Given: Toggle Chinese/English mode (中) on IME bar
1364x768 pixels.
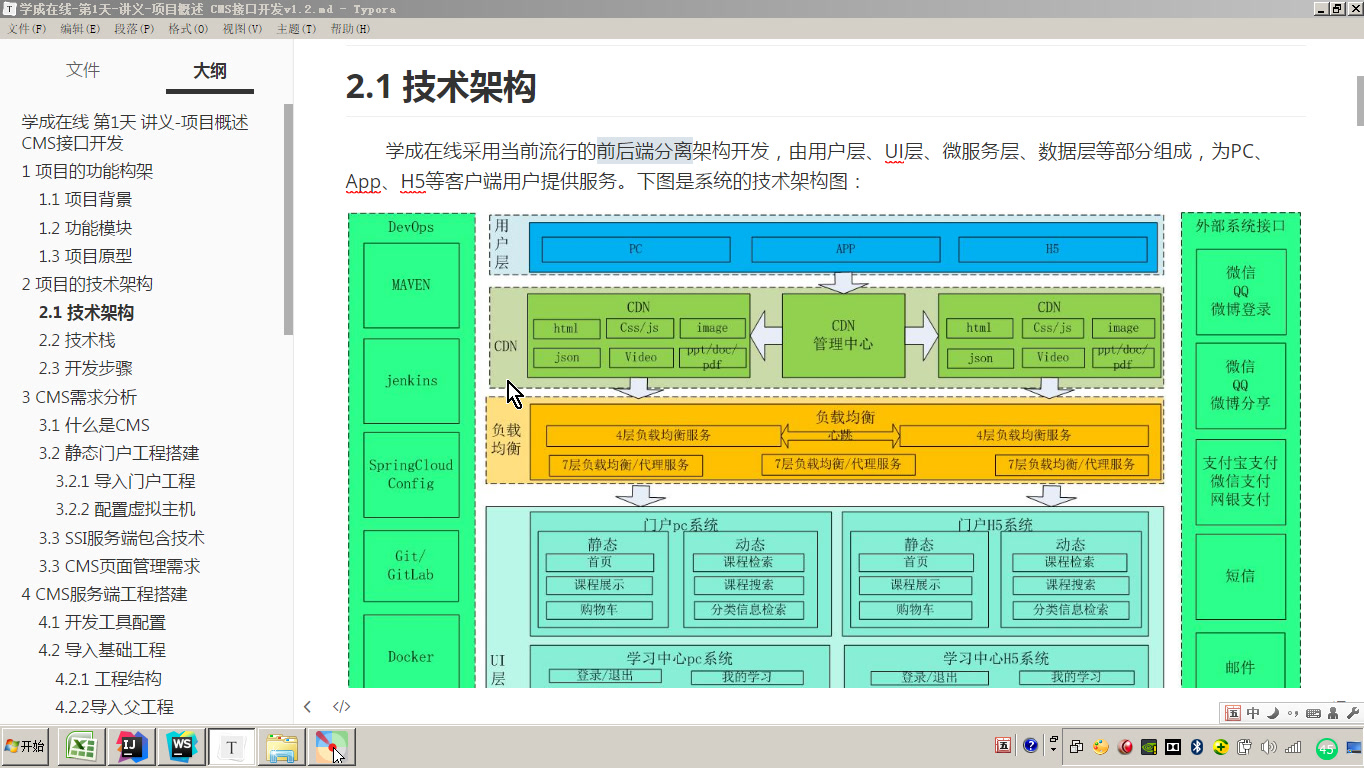Looking at the screenshot, I should coord(1253,713).
